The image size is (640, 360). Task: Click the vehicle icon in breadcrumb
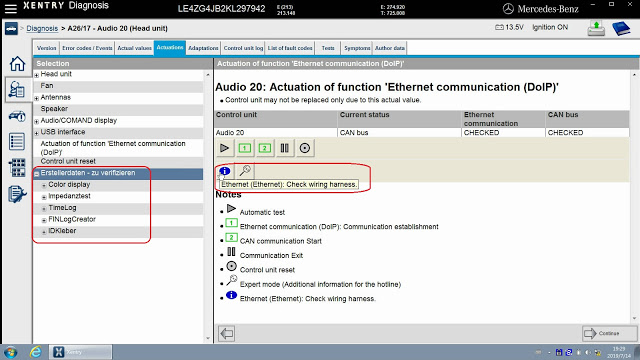(11, 29)
